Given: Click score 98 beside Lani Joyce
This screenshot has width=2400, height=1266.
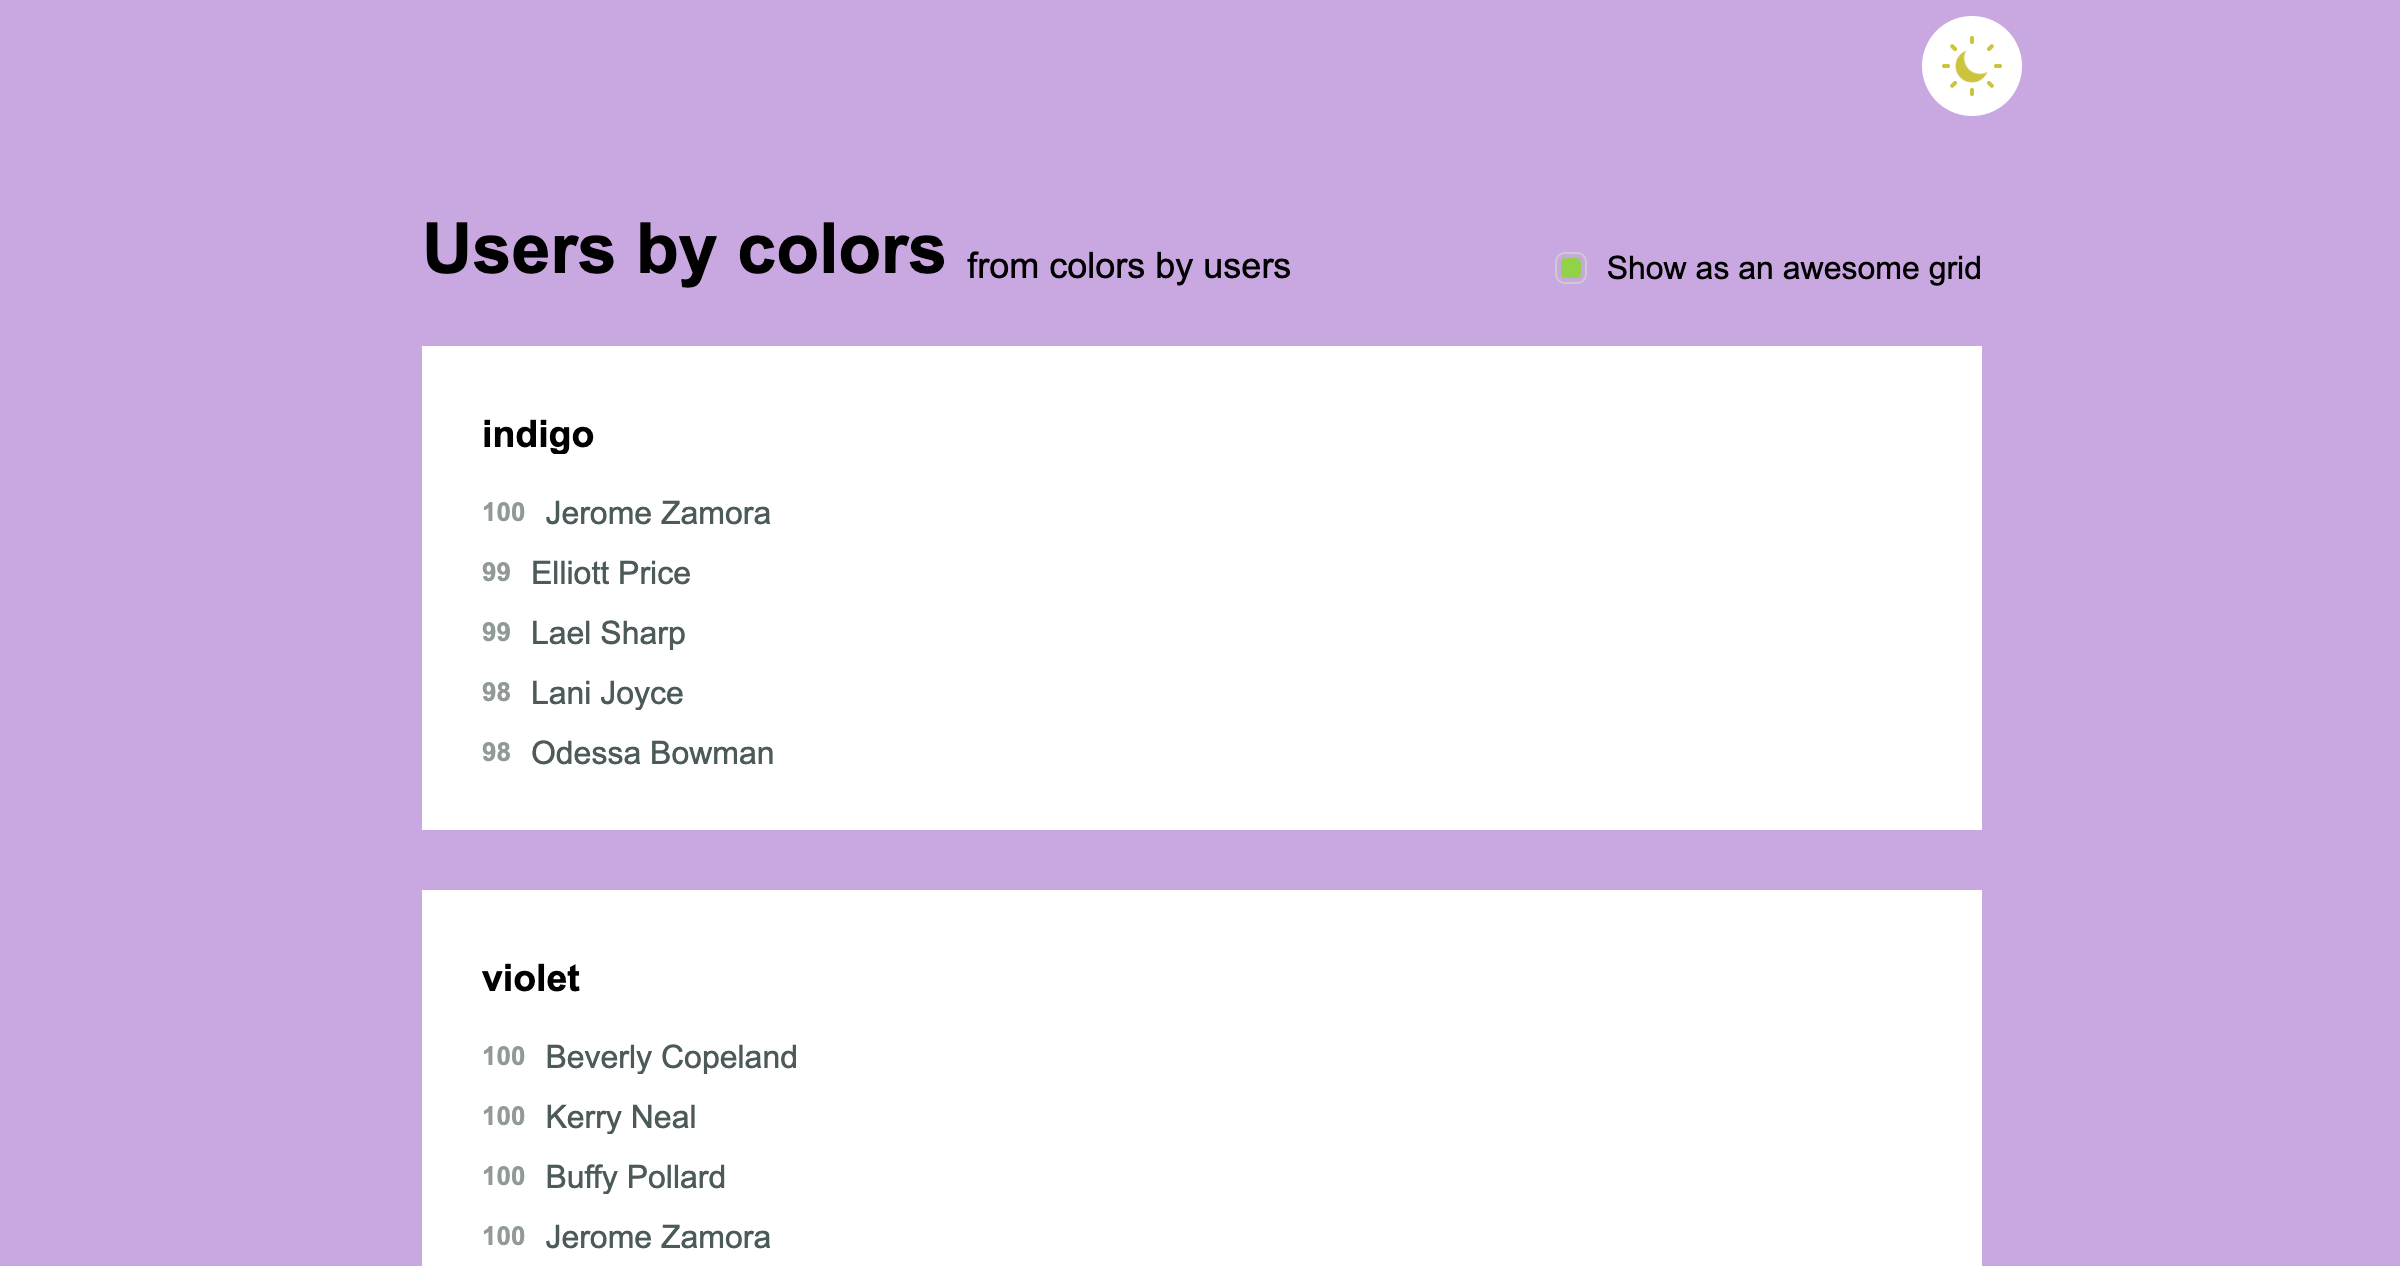Looking at the screenshot, I should 496,693.
